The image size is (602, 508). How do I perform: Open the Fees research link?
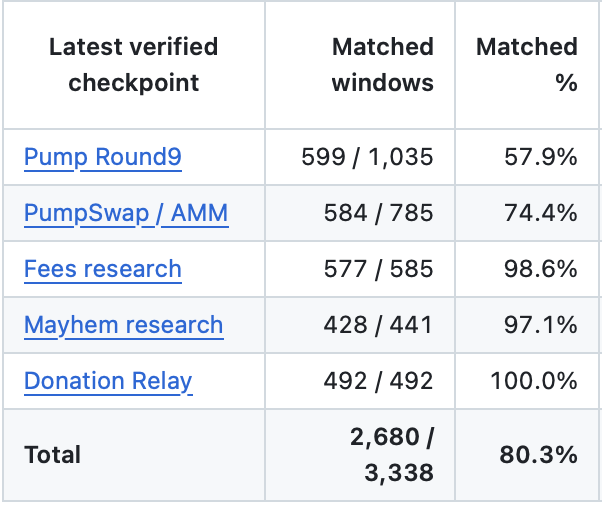103,268
